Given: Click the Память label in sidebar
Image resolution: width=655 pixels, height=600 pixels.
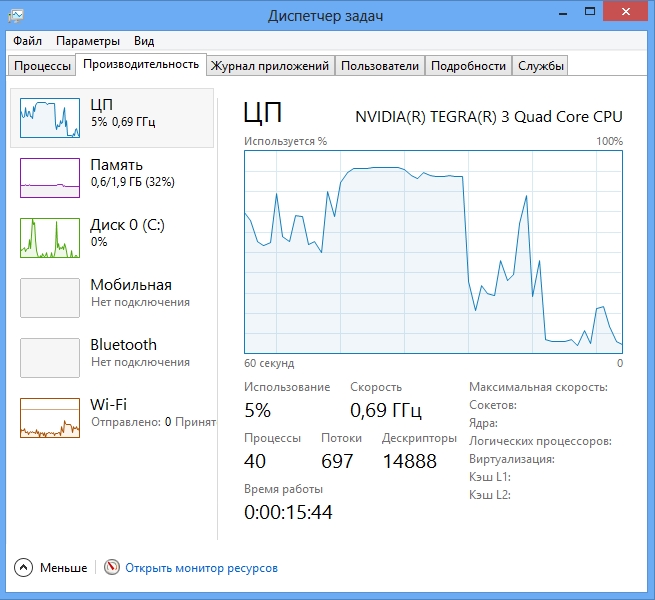Looking at the screenshot, I should 117,165.
